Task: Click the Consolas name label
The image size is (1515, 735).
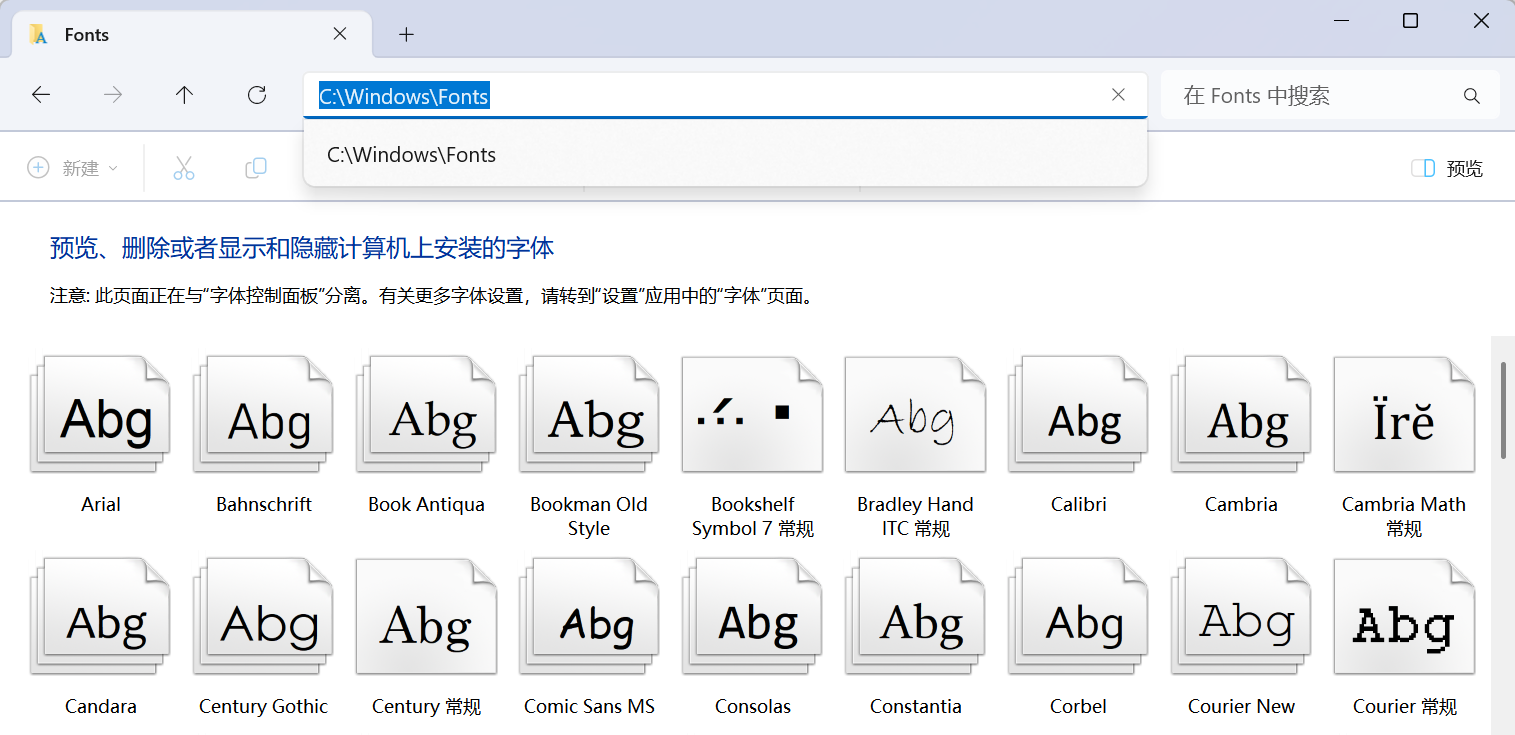Action: (753, 706)
